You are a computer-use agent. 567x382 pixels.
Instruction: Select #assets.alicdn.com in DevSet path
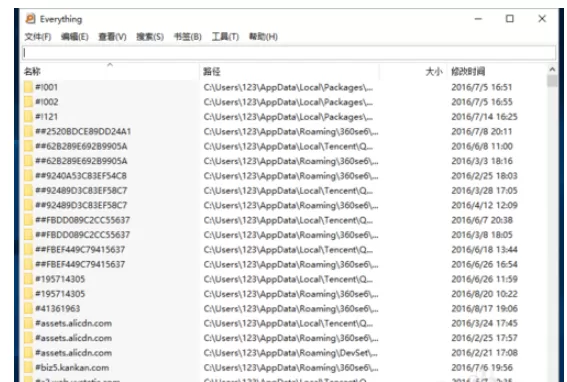click(73, 353)
